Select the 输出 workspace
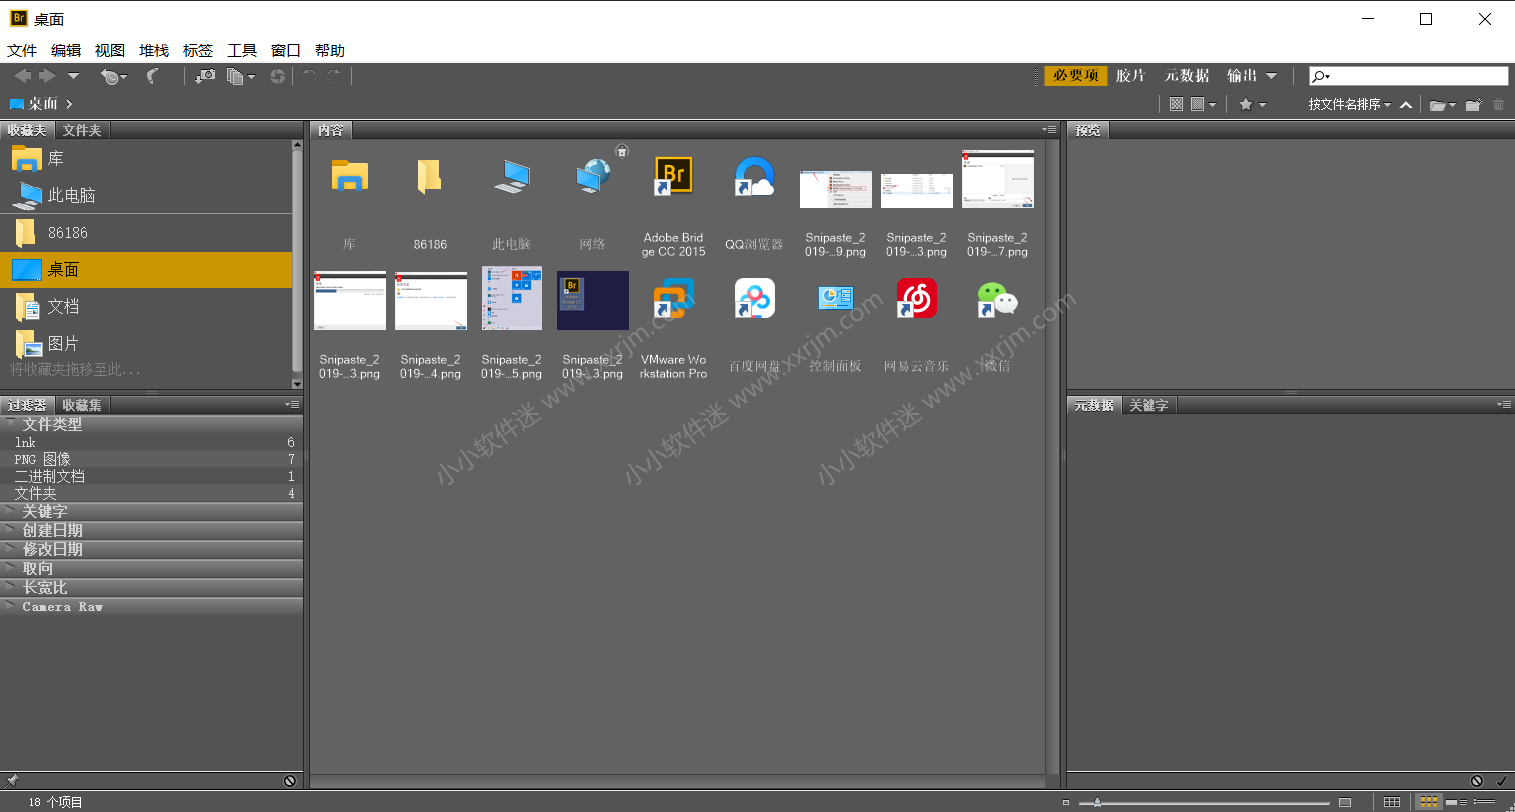Image resolution: width=1515 pixels, height=812 pixels. [1242, 76]
